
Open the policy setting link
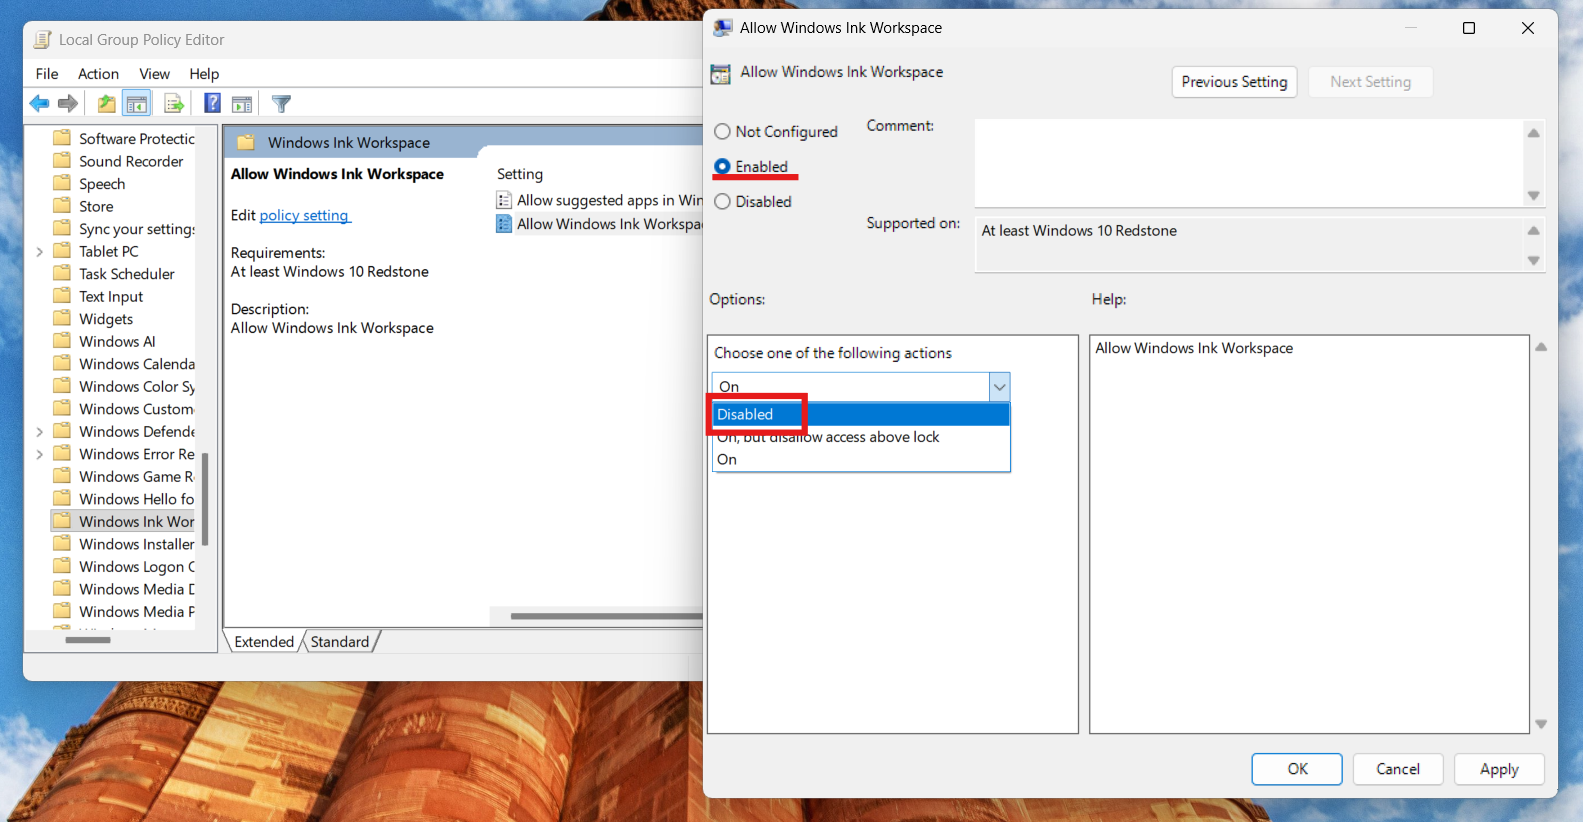click(x=304, y=216)
